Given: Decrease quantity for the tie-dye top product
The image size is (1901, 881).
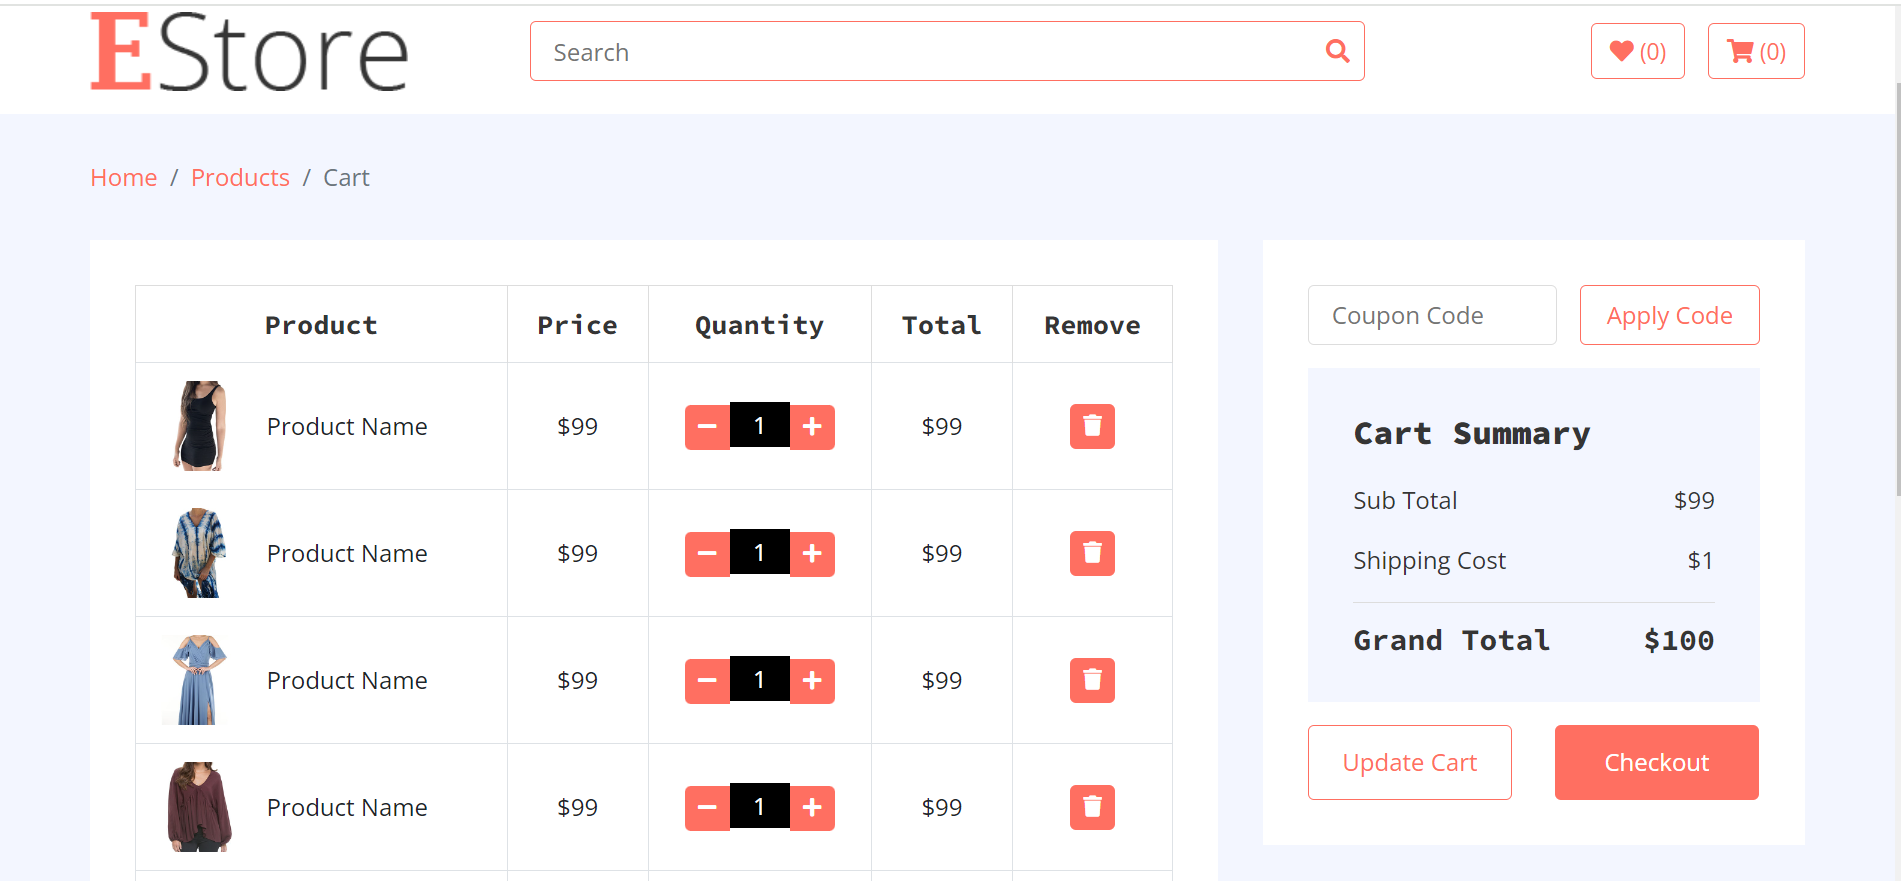Looking at the screenshot, I should click(707, 554).
